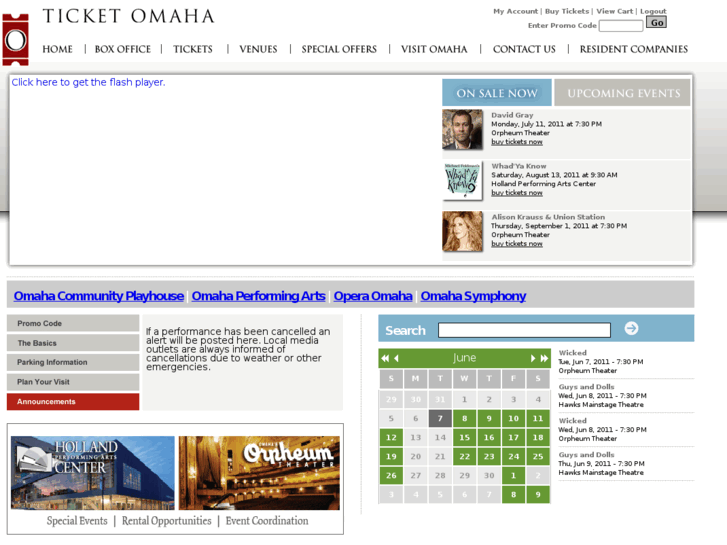Click the Go promo code button
The height and width of the screenshot is (545, 727).
657,22
